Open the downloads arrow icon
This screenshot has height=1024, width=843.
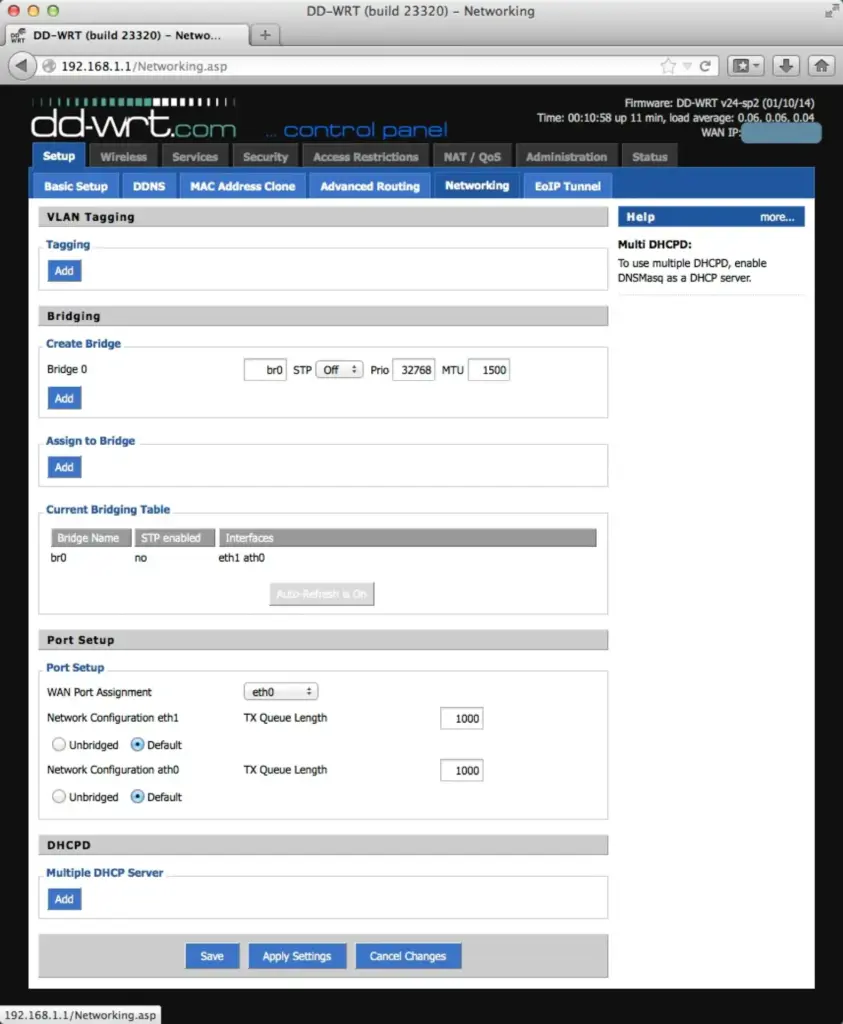pos(787,66)
